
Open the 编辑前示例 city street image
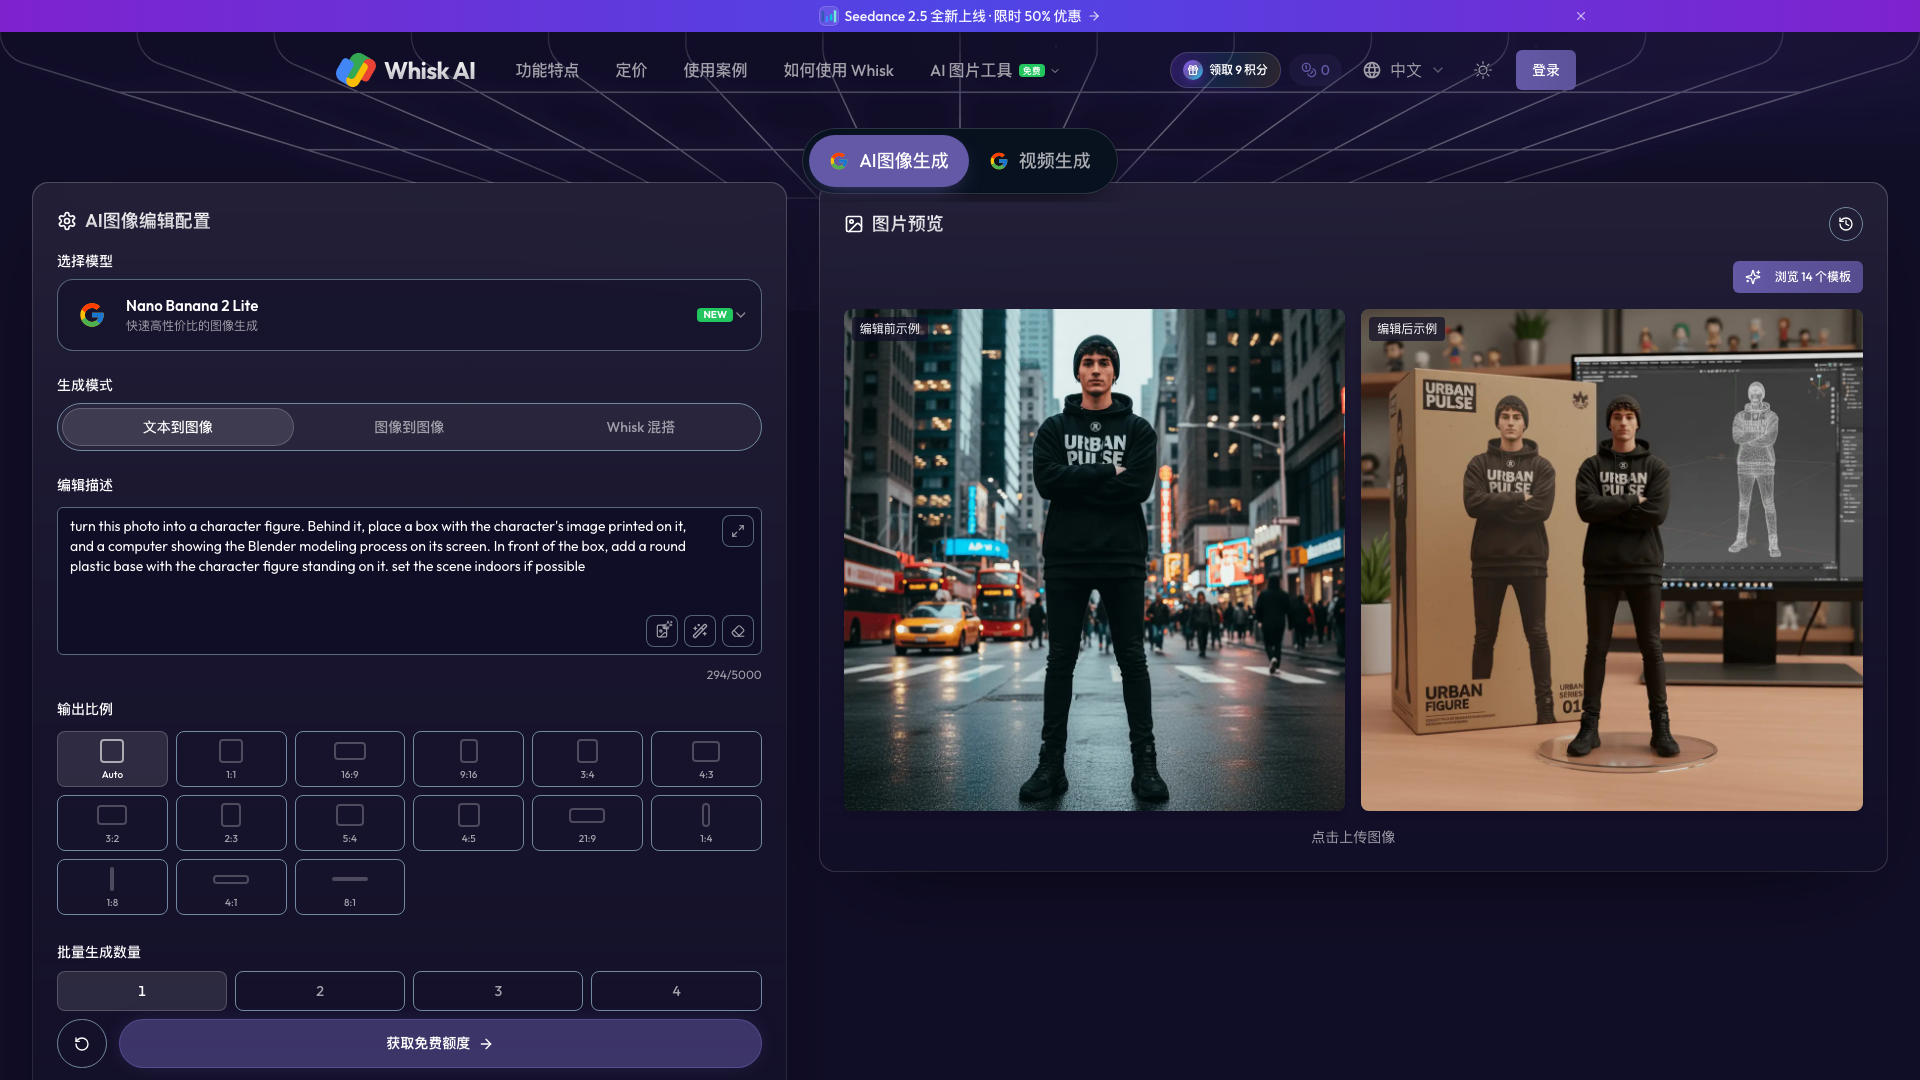coord(1094,560)
